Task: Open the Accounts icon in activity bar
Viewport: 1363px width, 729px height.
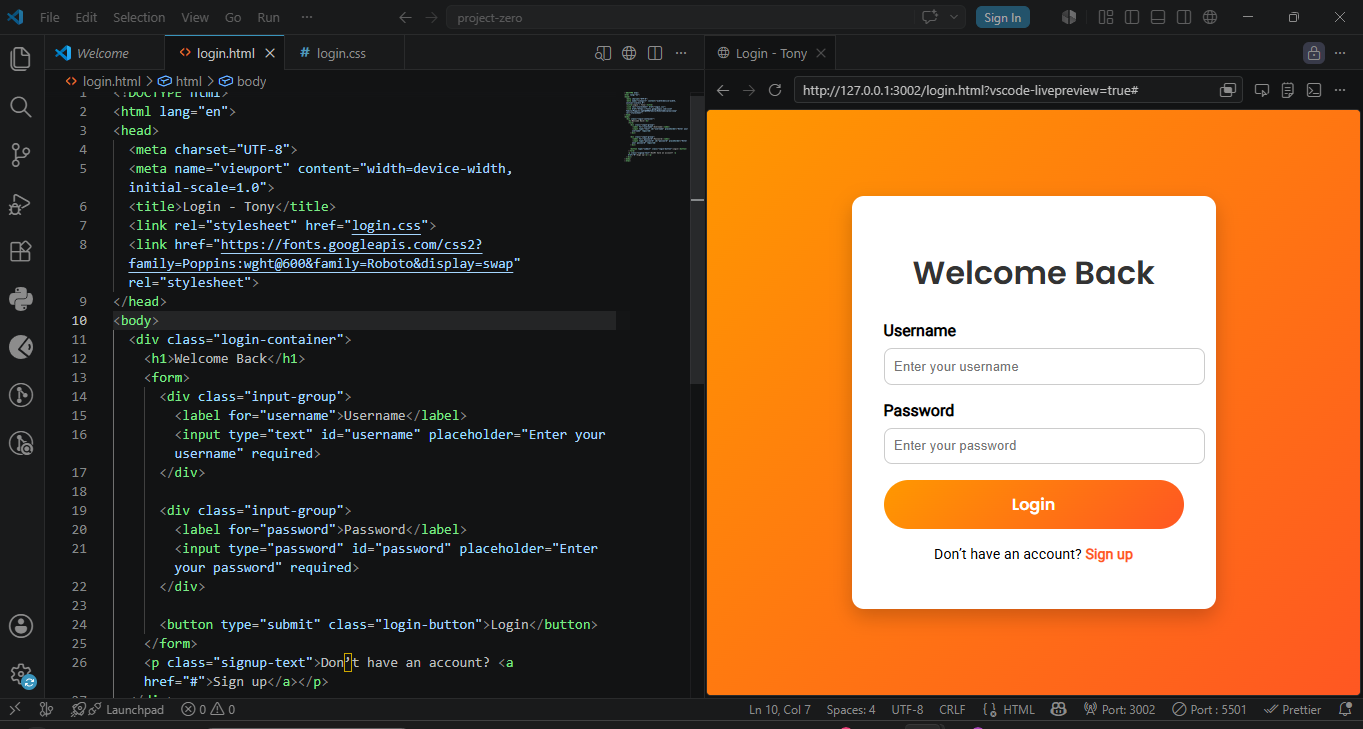Action: [x=21, y=626]
